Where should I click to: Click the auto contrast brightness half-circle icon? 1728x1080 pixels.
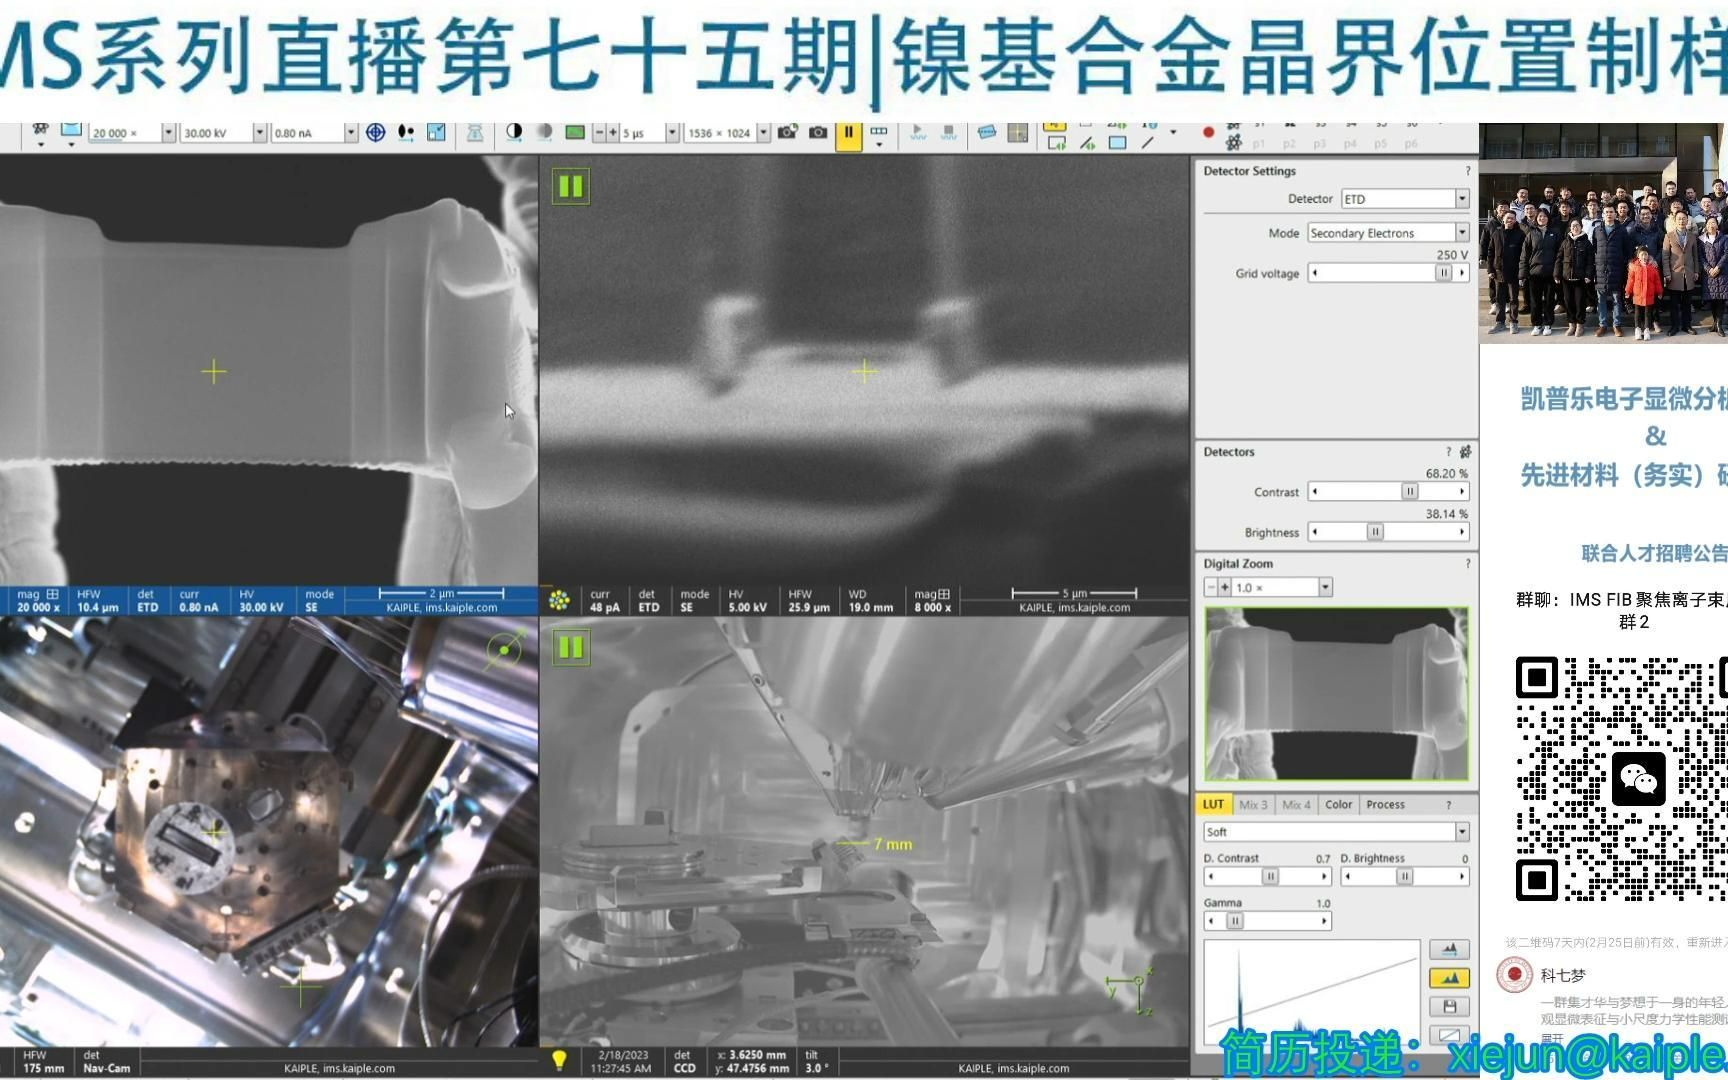514,132
